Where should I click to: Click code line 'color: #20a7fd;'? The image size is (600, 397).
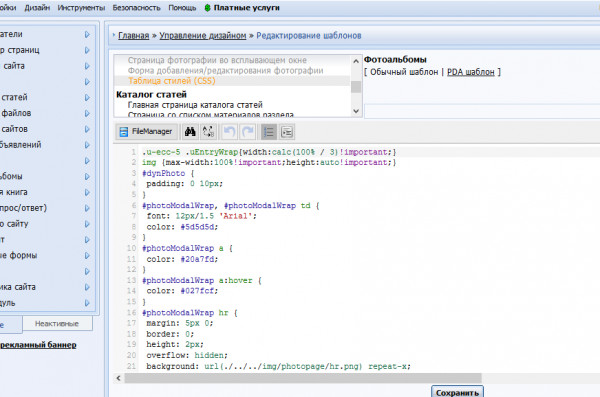(x=182, y=259)
